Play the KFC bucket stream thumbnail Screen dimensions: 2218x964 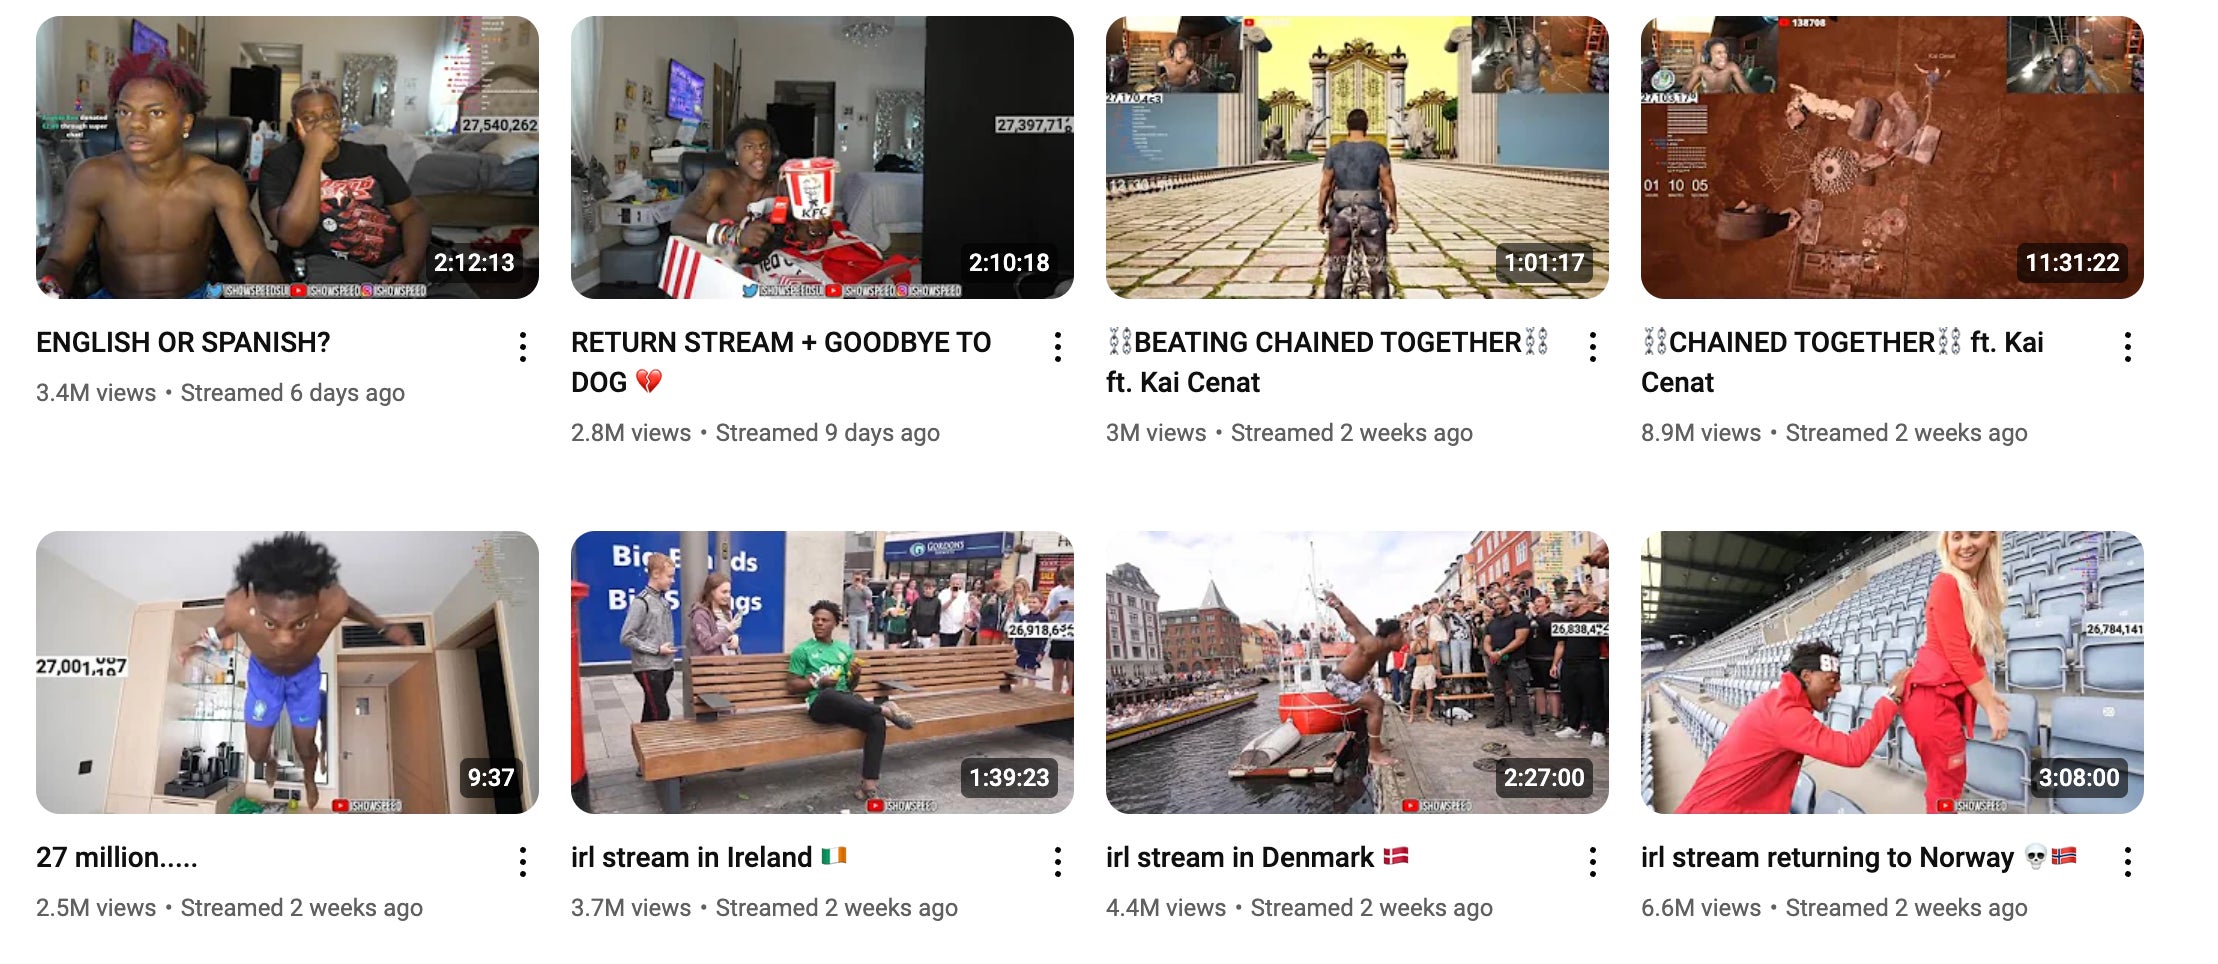tap(822, 157)
